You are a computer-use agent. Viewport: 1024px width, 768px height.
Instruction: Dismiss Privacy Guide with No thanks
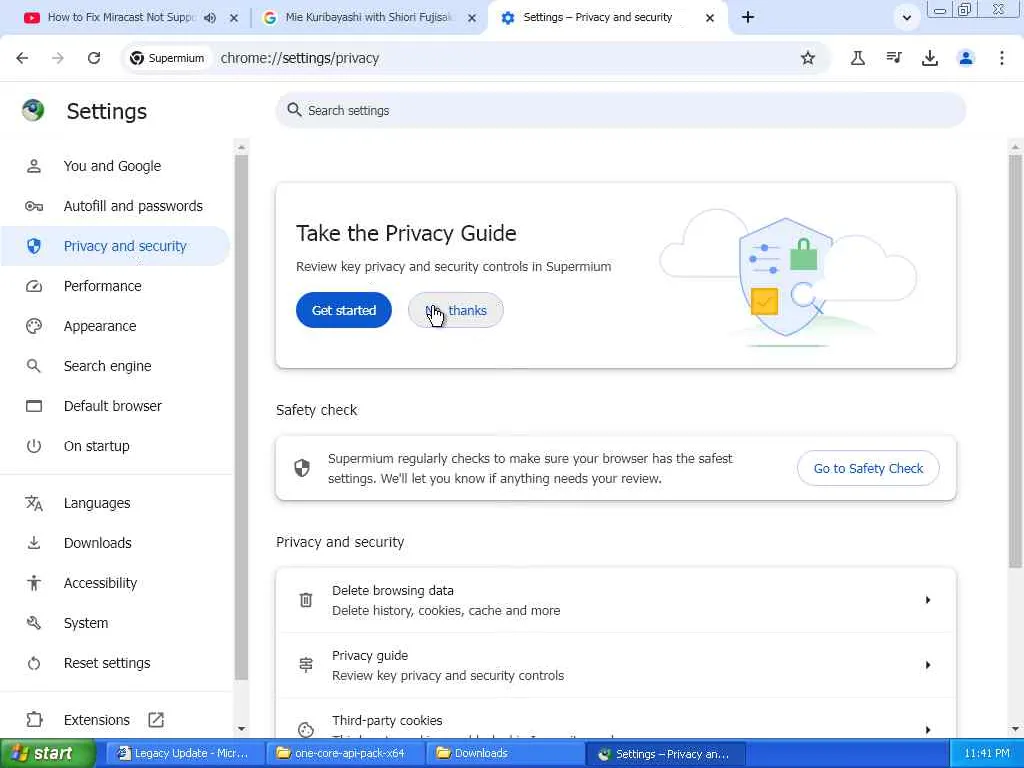click(456, 310)
